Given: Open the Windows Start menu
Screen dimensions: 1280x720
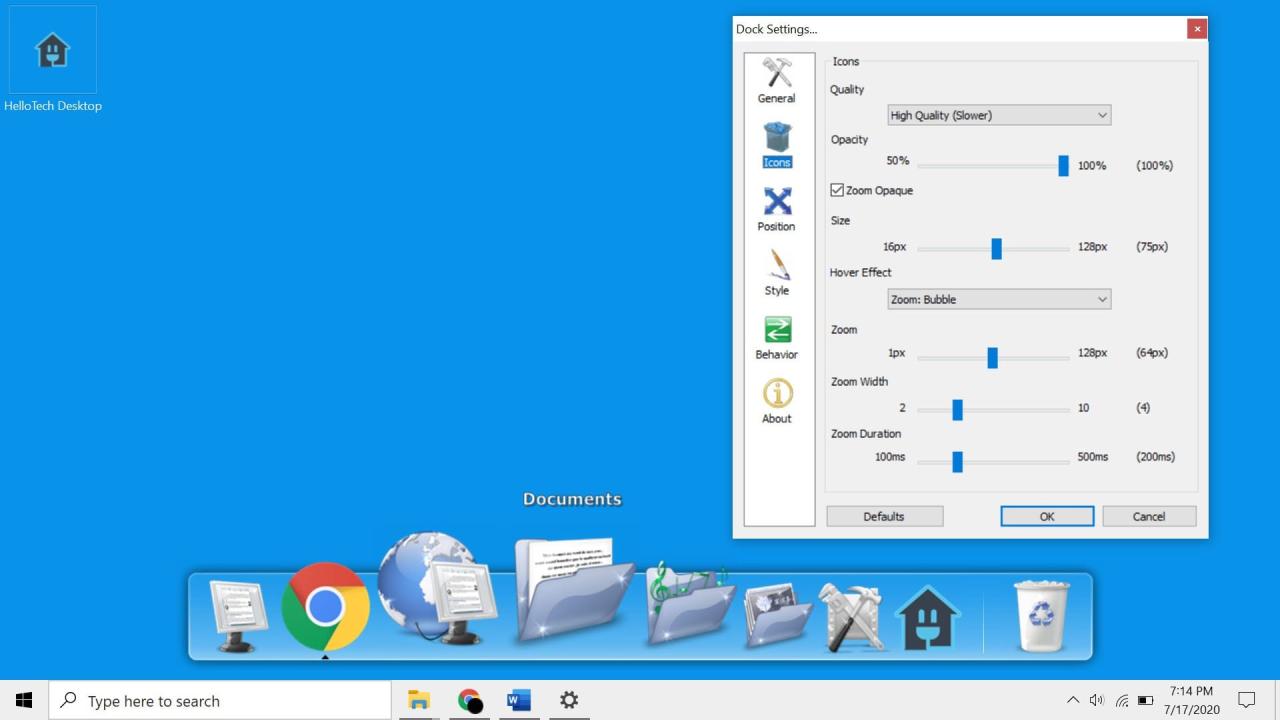Looking at the screenshot, I should [x=24, y=700].
